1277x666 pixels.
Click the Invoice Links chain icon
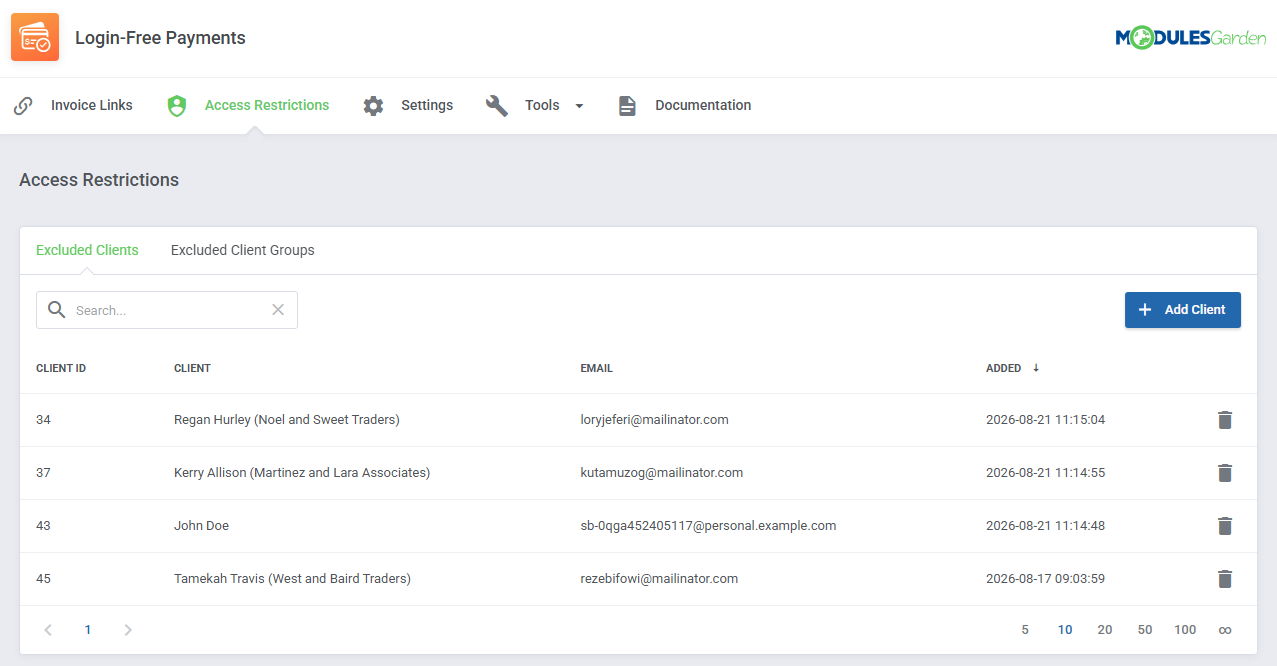(23, 105)
